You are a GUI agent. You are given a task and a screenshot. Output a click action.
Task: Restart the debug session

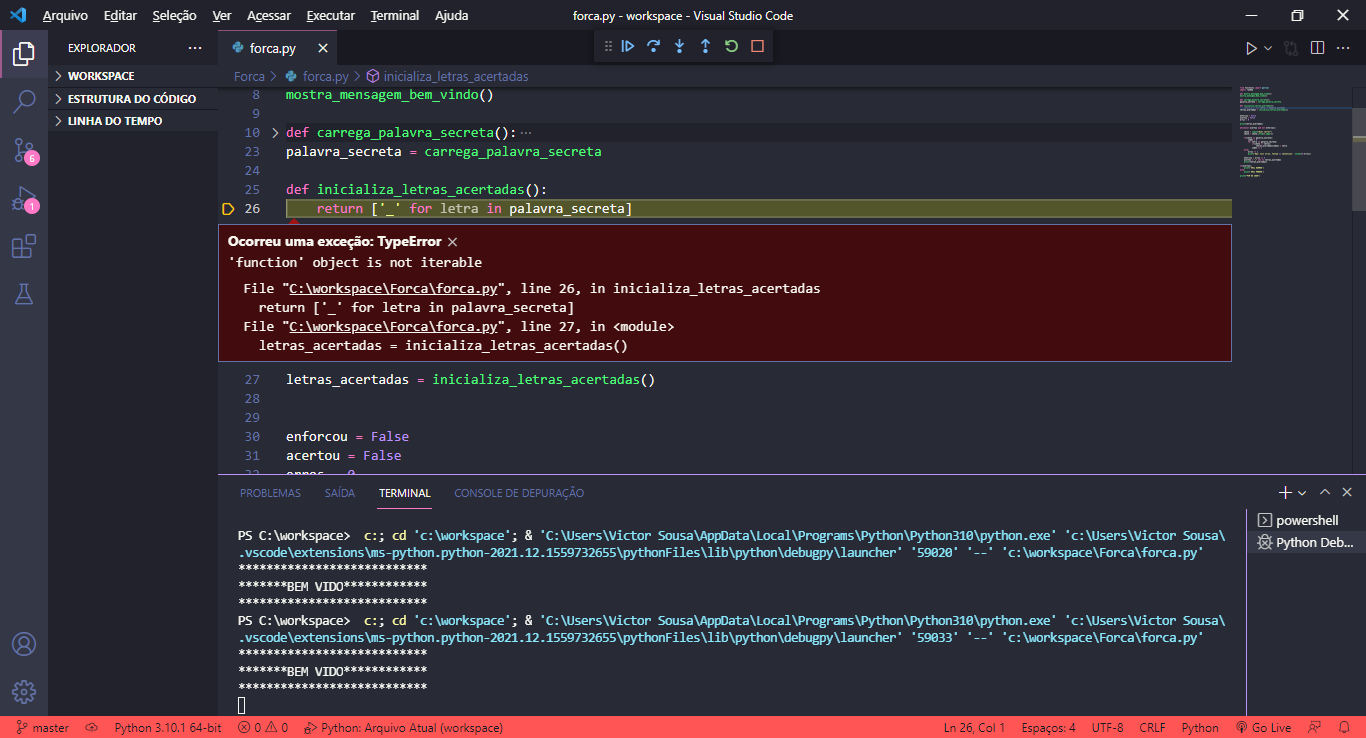(731, 46)
